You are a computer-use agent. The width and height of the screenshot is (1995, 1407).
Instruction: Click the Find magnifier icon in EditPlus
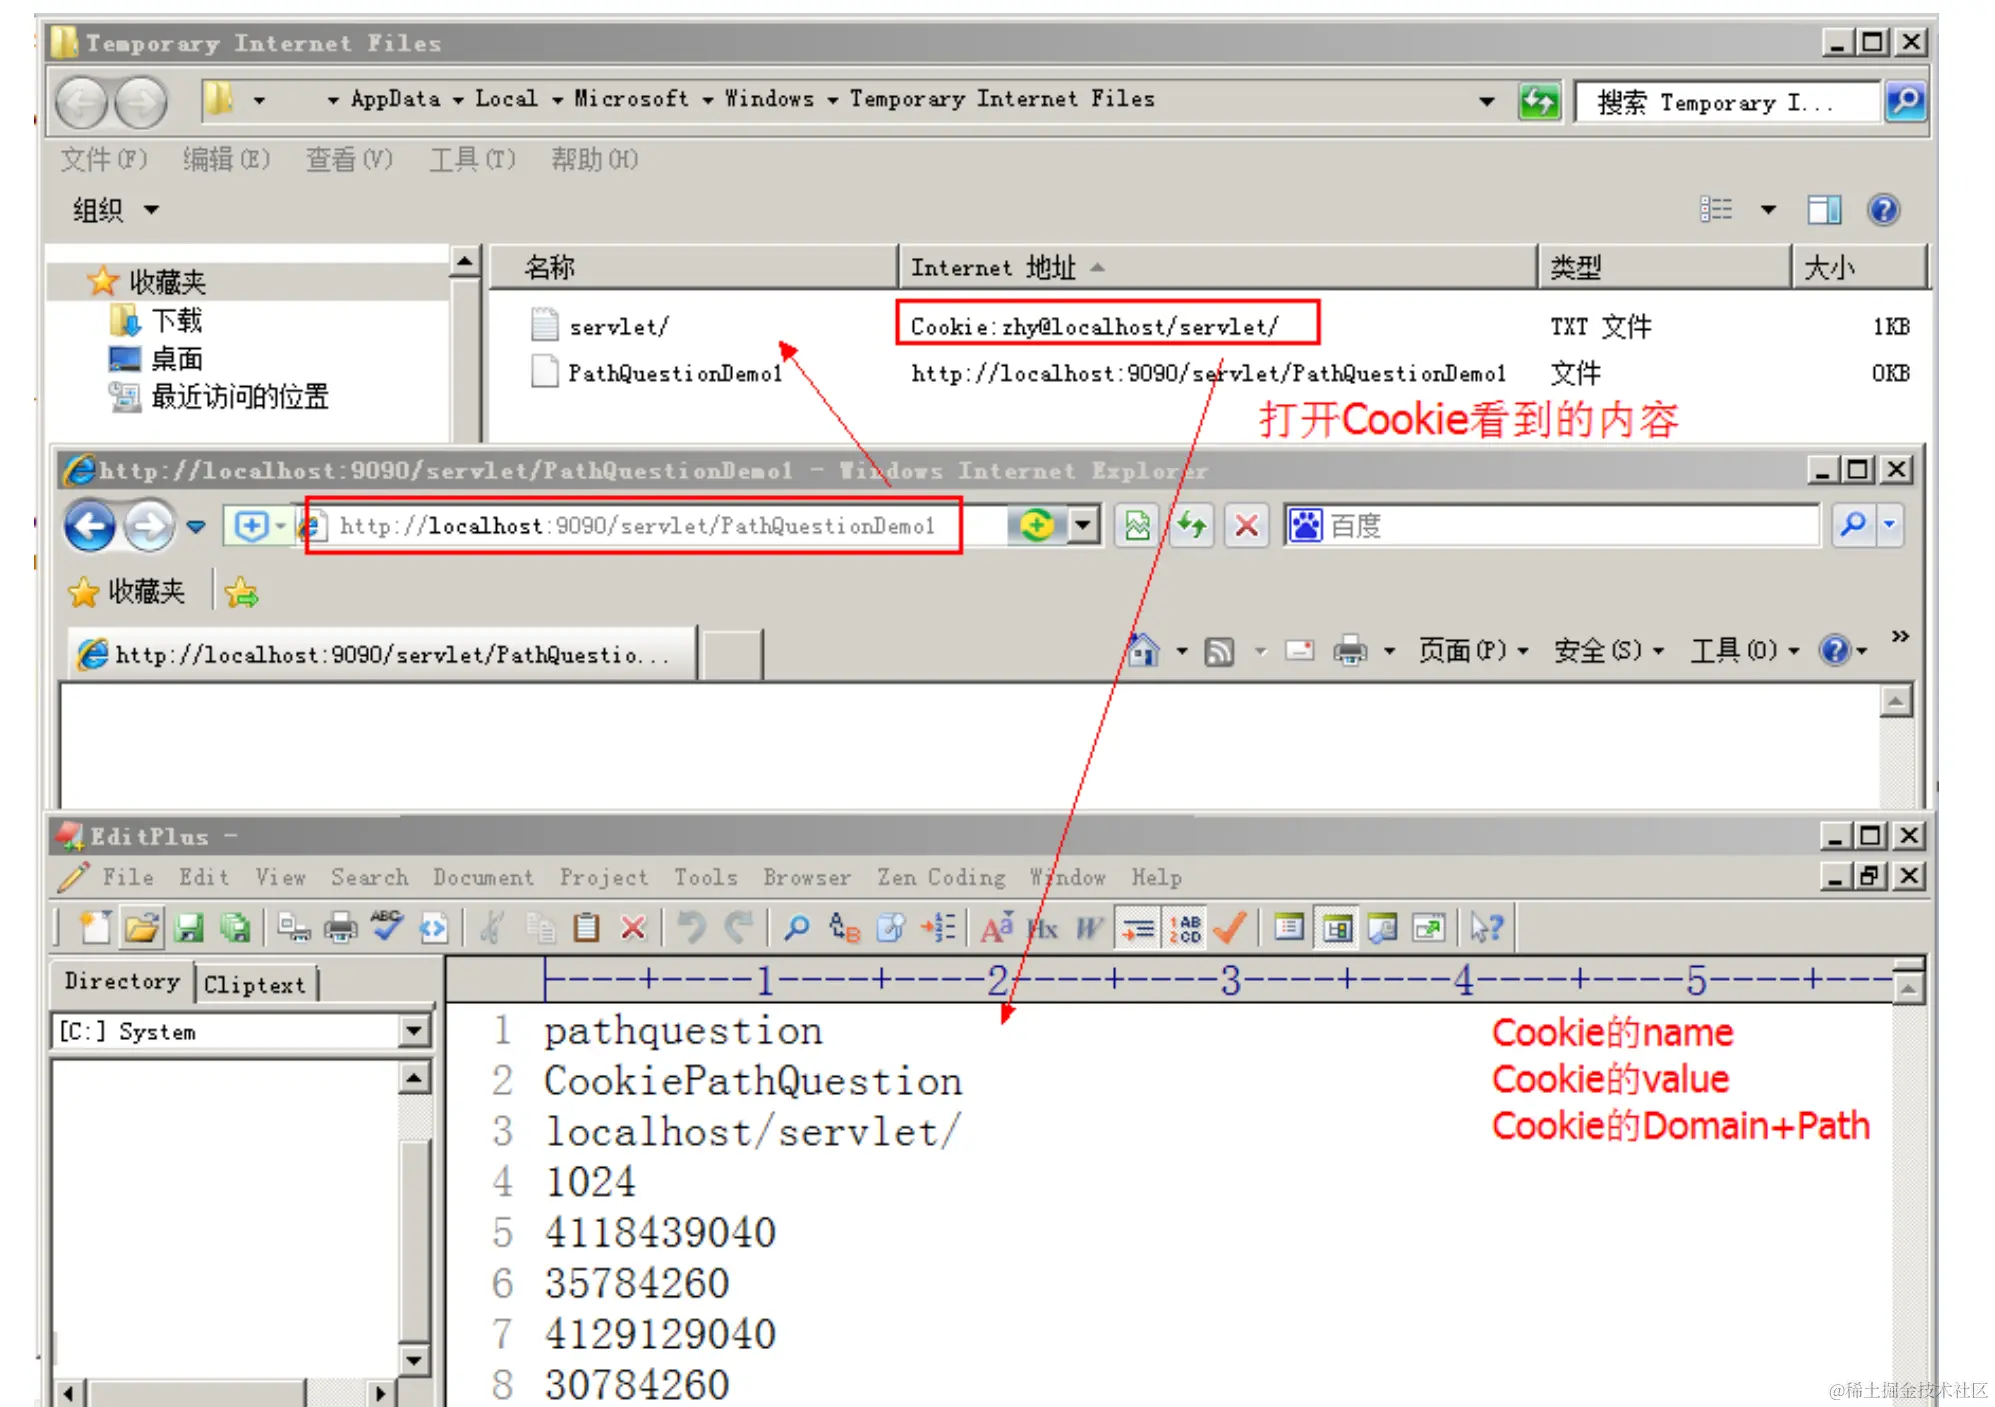point(796,929)
